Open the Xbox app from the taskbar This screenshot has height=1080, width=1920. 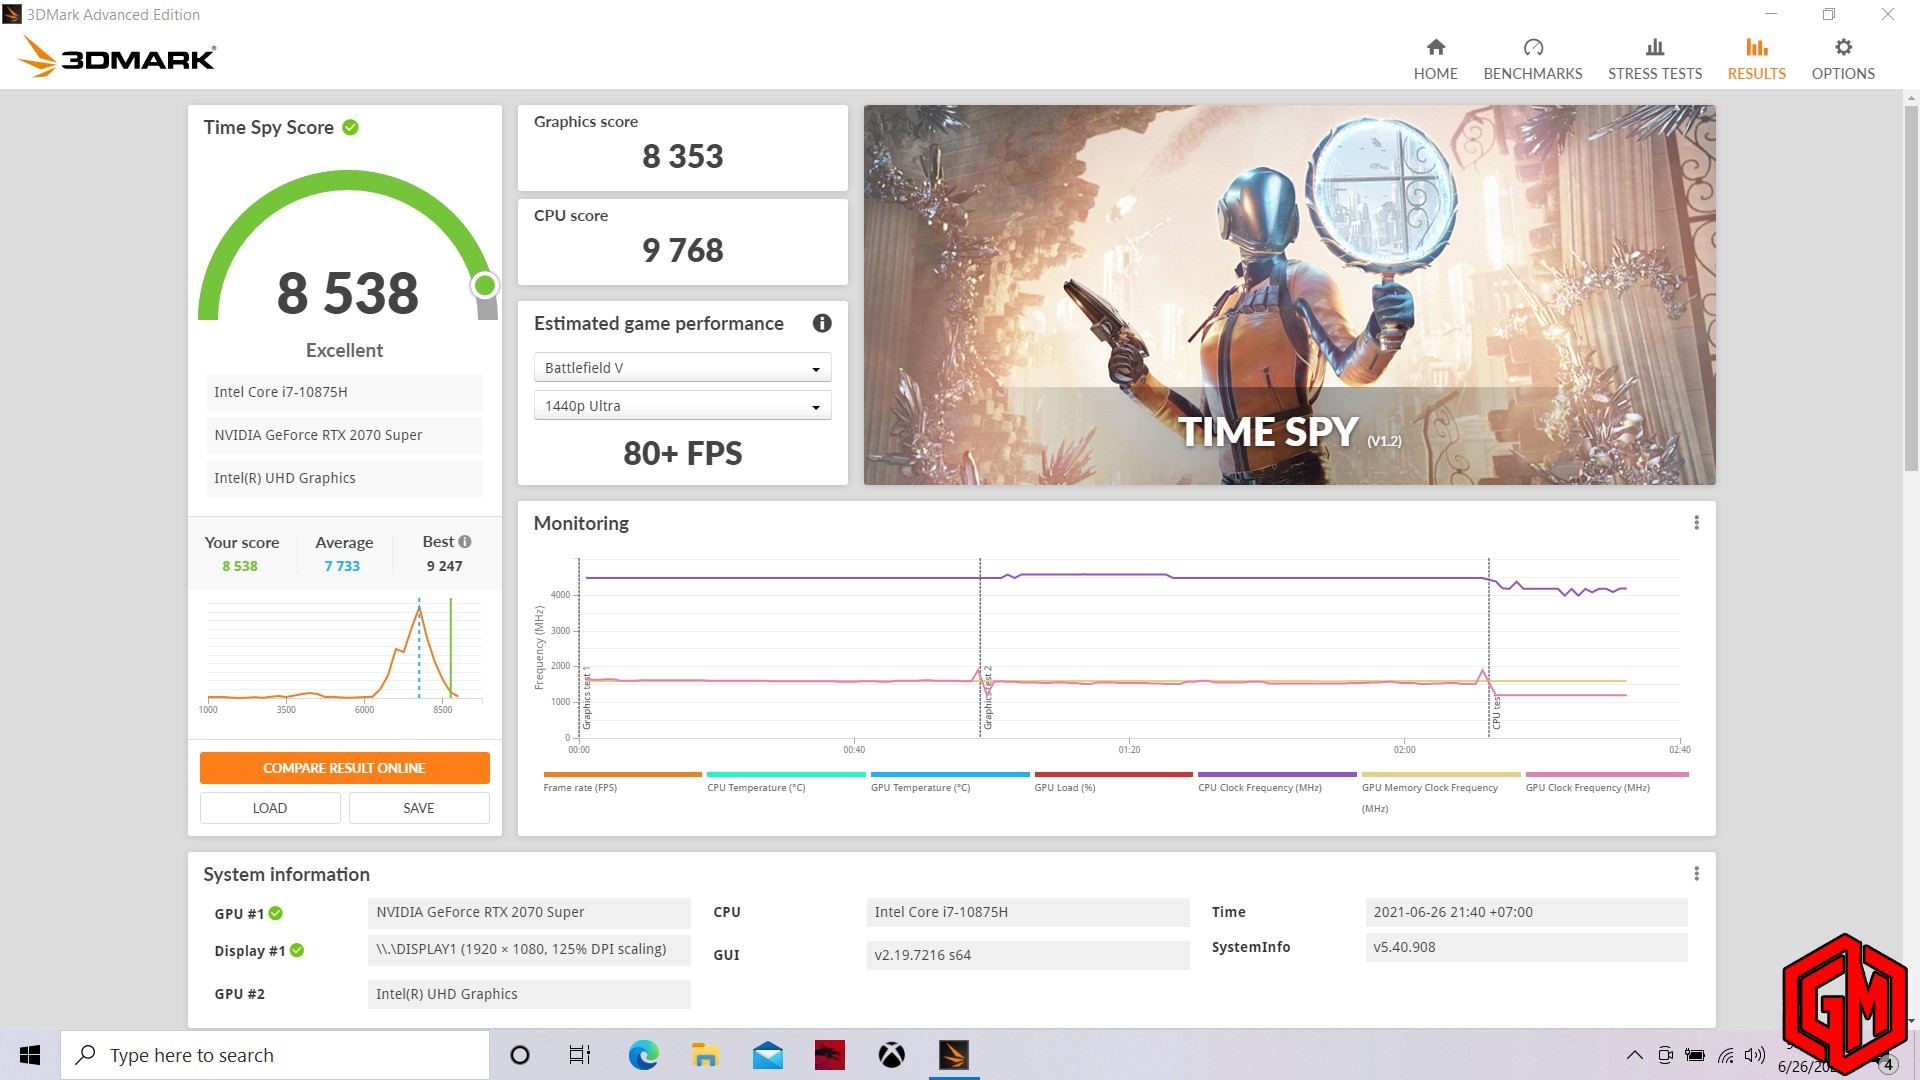[x=891, y=1055]
